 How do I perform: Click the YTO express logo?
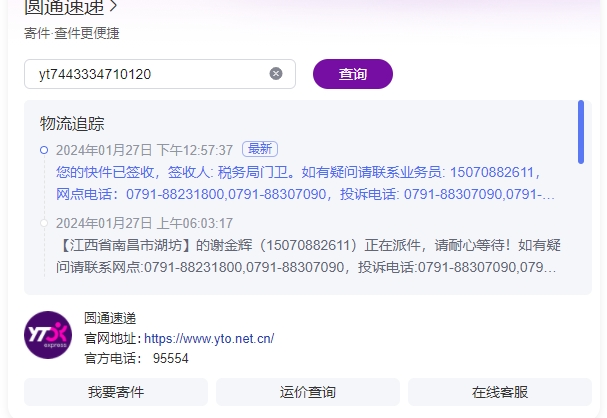pyautogui.click(x=48, y=335)
